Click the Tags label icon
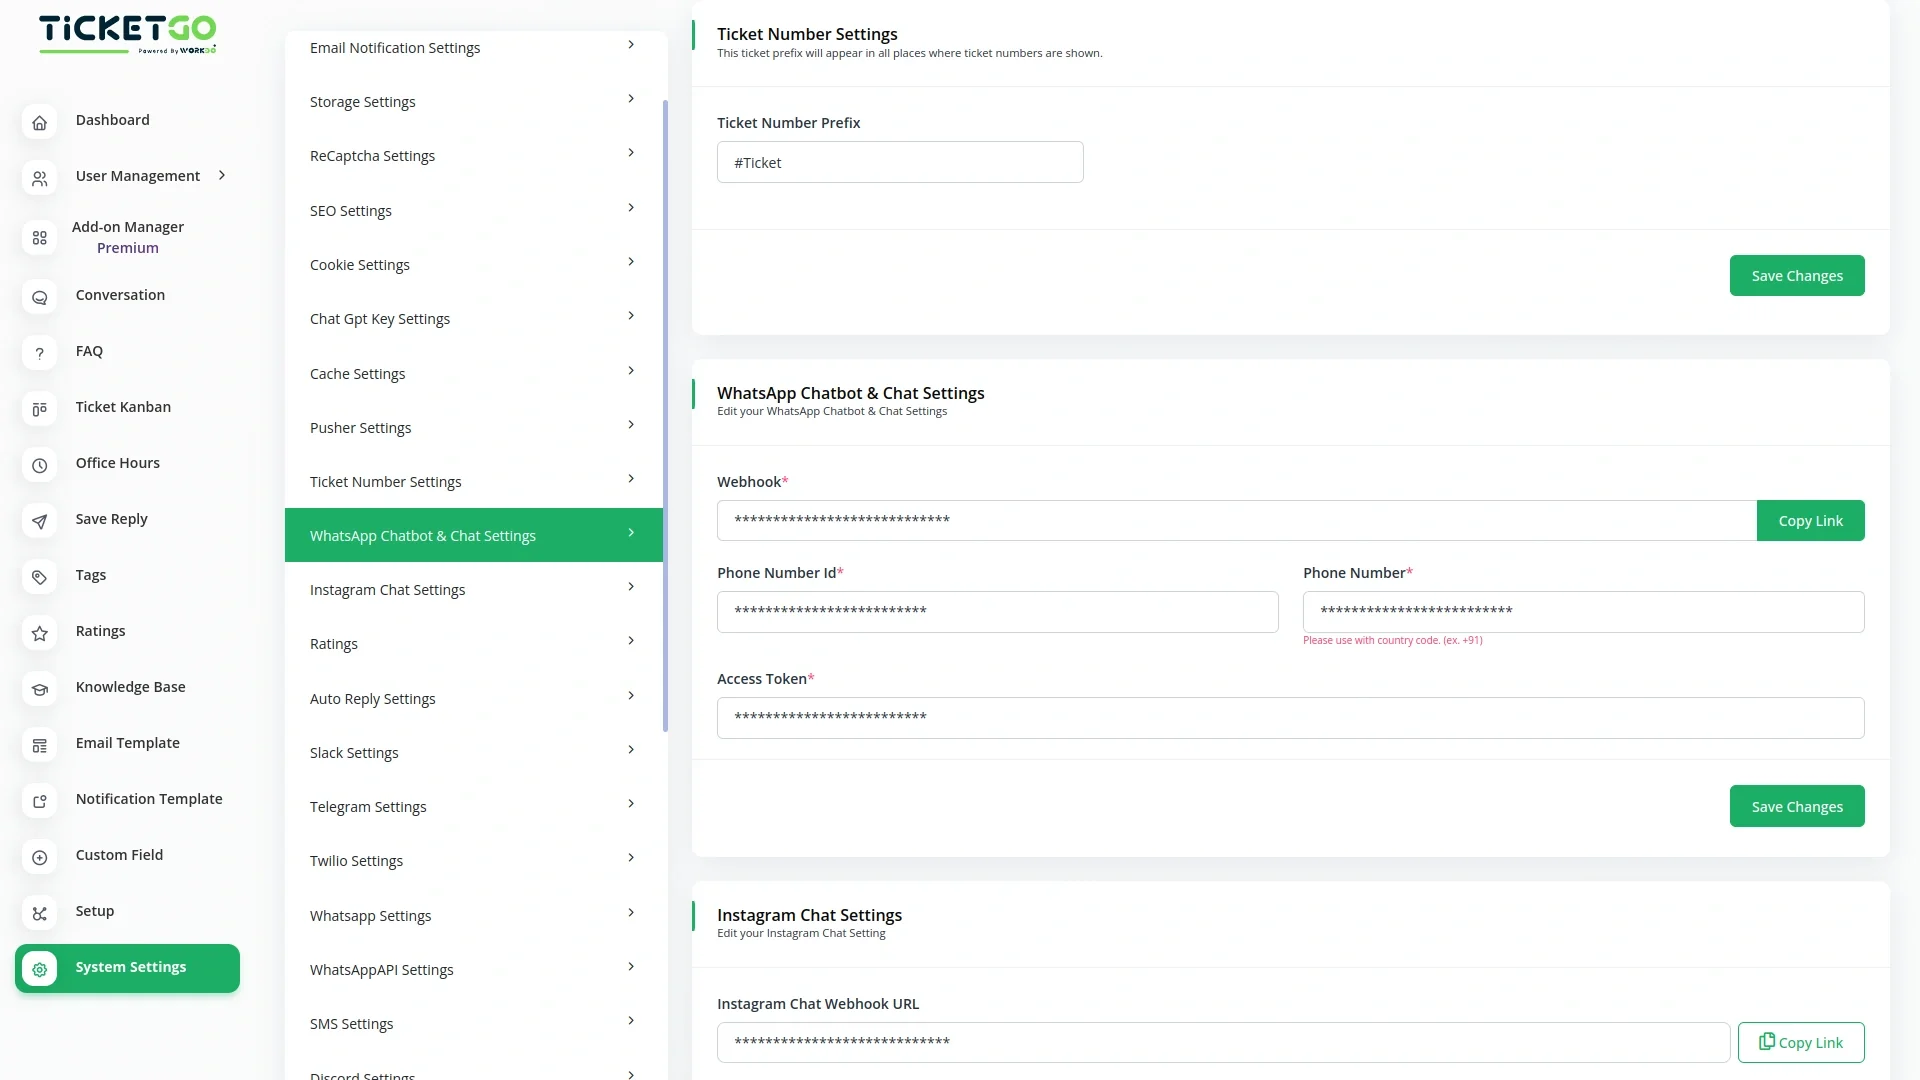Image resolution: width=1920 pixels, height=1080 pixels. coord(39,577)
